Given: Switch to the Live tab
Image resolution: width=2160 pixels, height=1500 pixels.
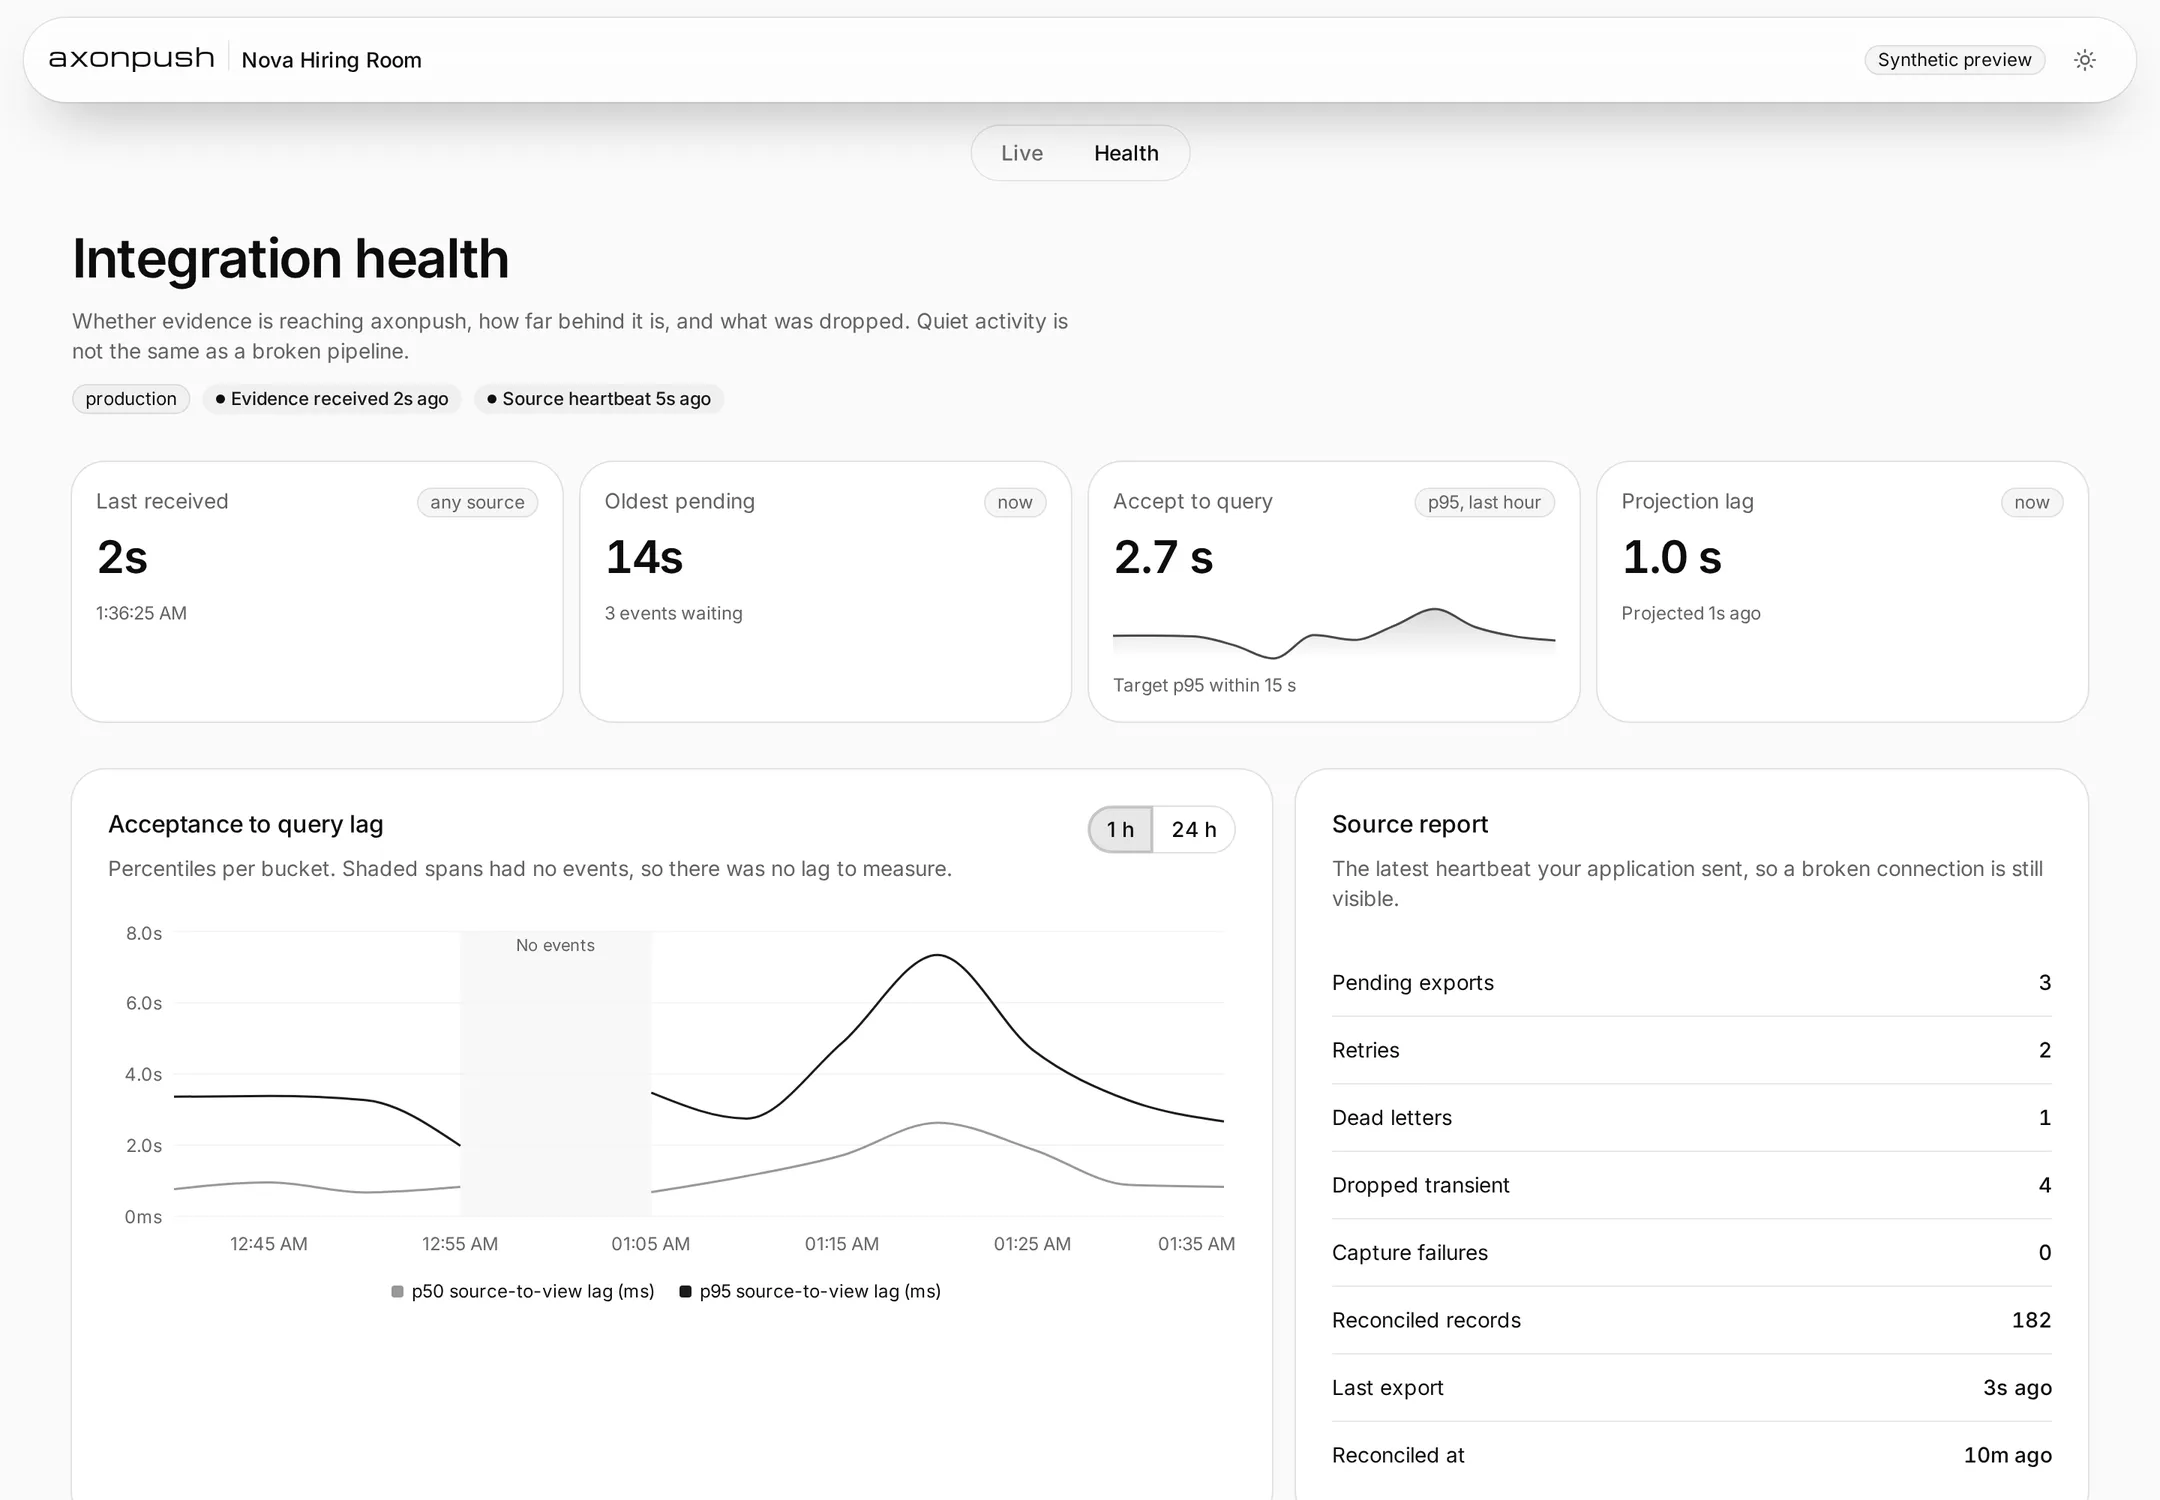Looking at the screenshot, I should pyautogui.click(x=1022, y=153).
